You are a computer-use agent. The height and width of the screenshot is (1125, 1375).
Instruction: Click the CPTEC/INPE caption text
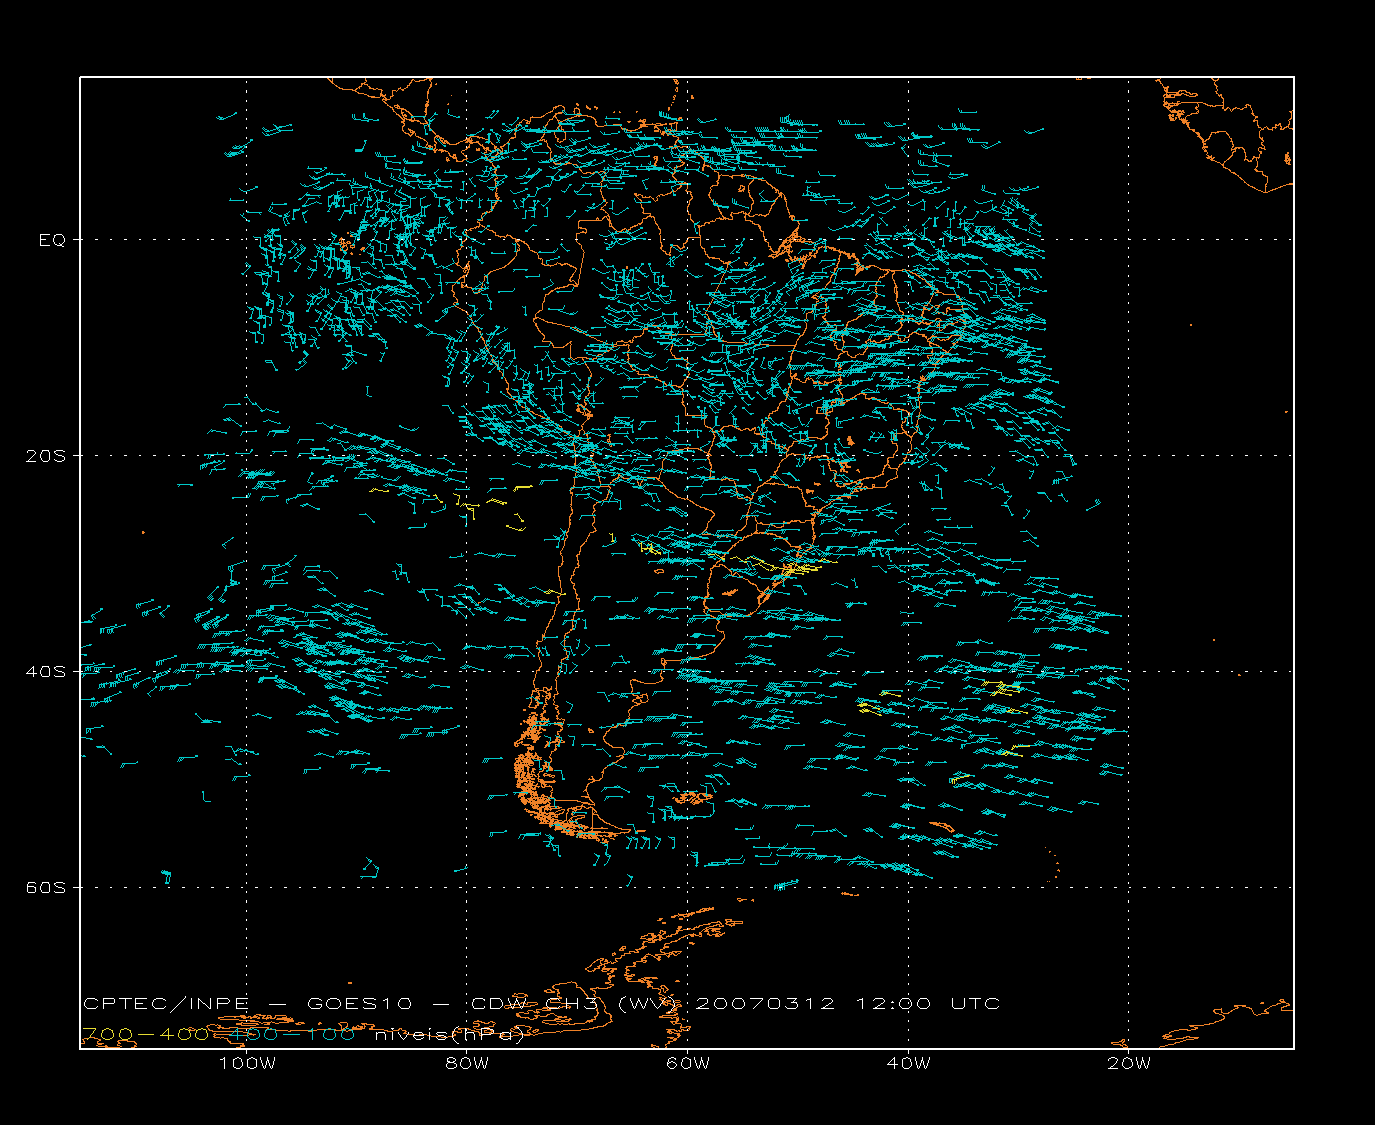pos(166,1004)
